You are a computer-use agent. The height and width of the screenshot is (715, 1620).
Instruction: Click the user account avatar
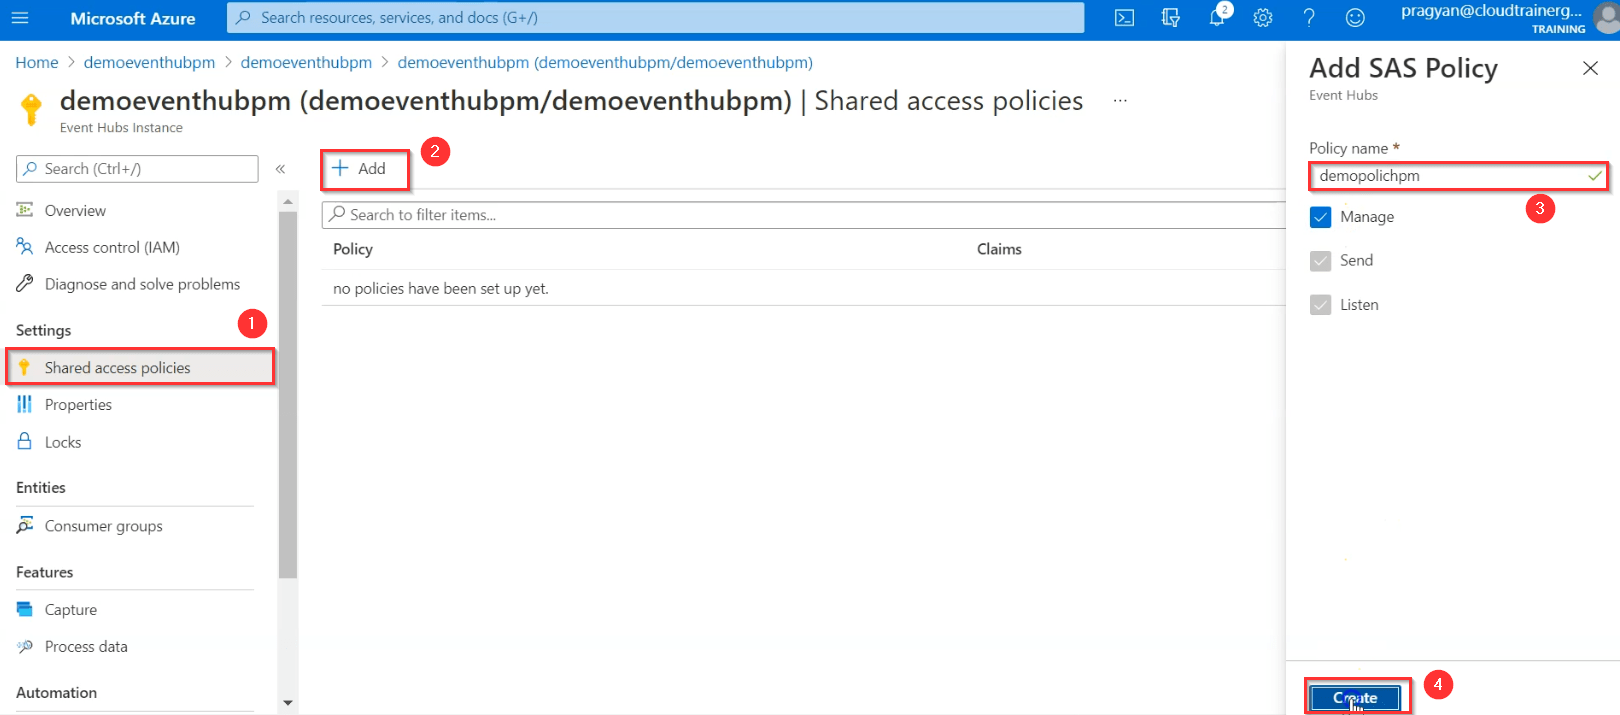pyautogui.click(x=1607, y=18)
